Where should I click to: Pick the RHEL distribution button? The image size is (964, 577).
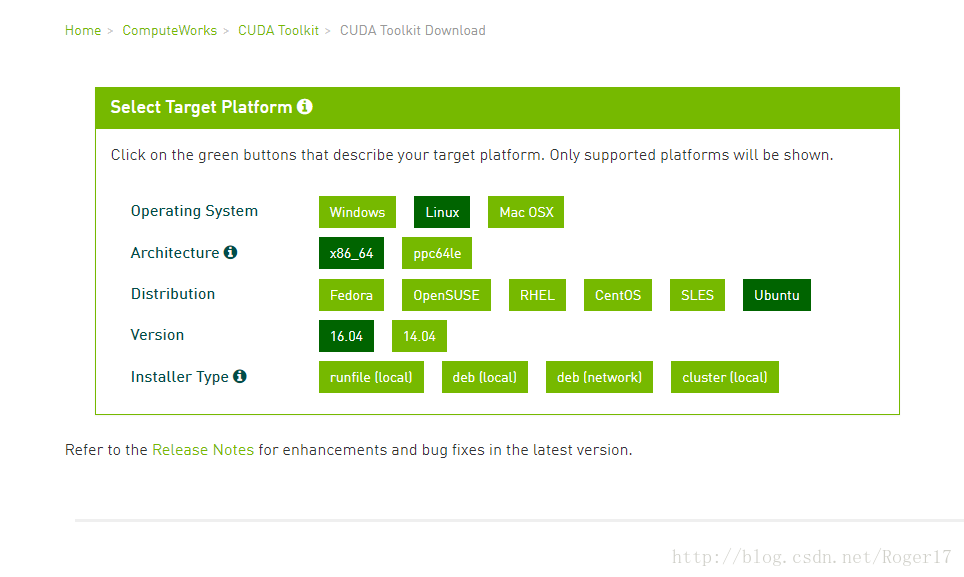pos(537,295)
